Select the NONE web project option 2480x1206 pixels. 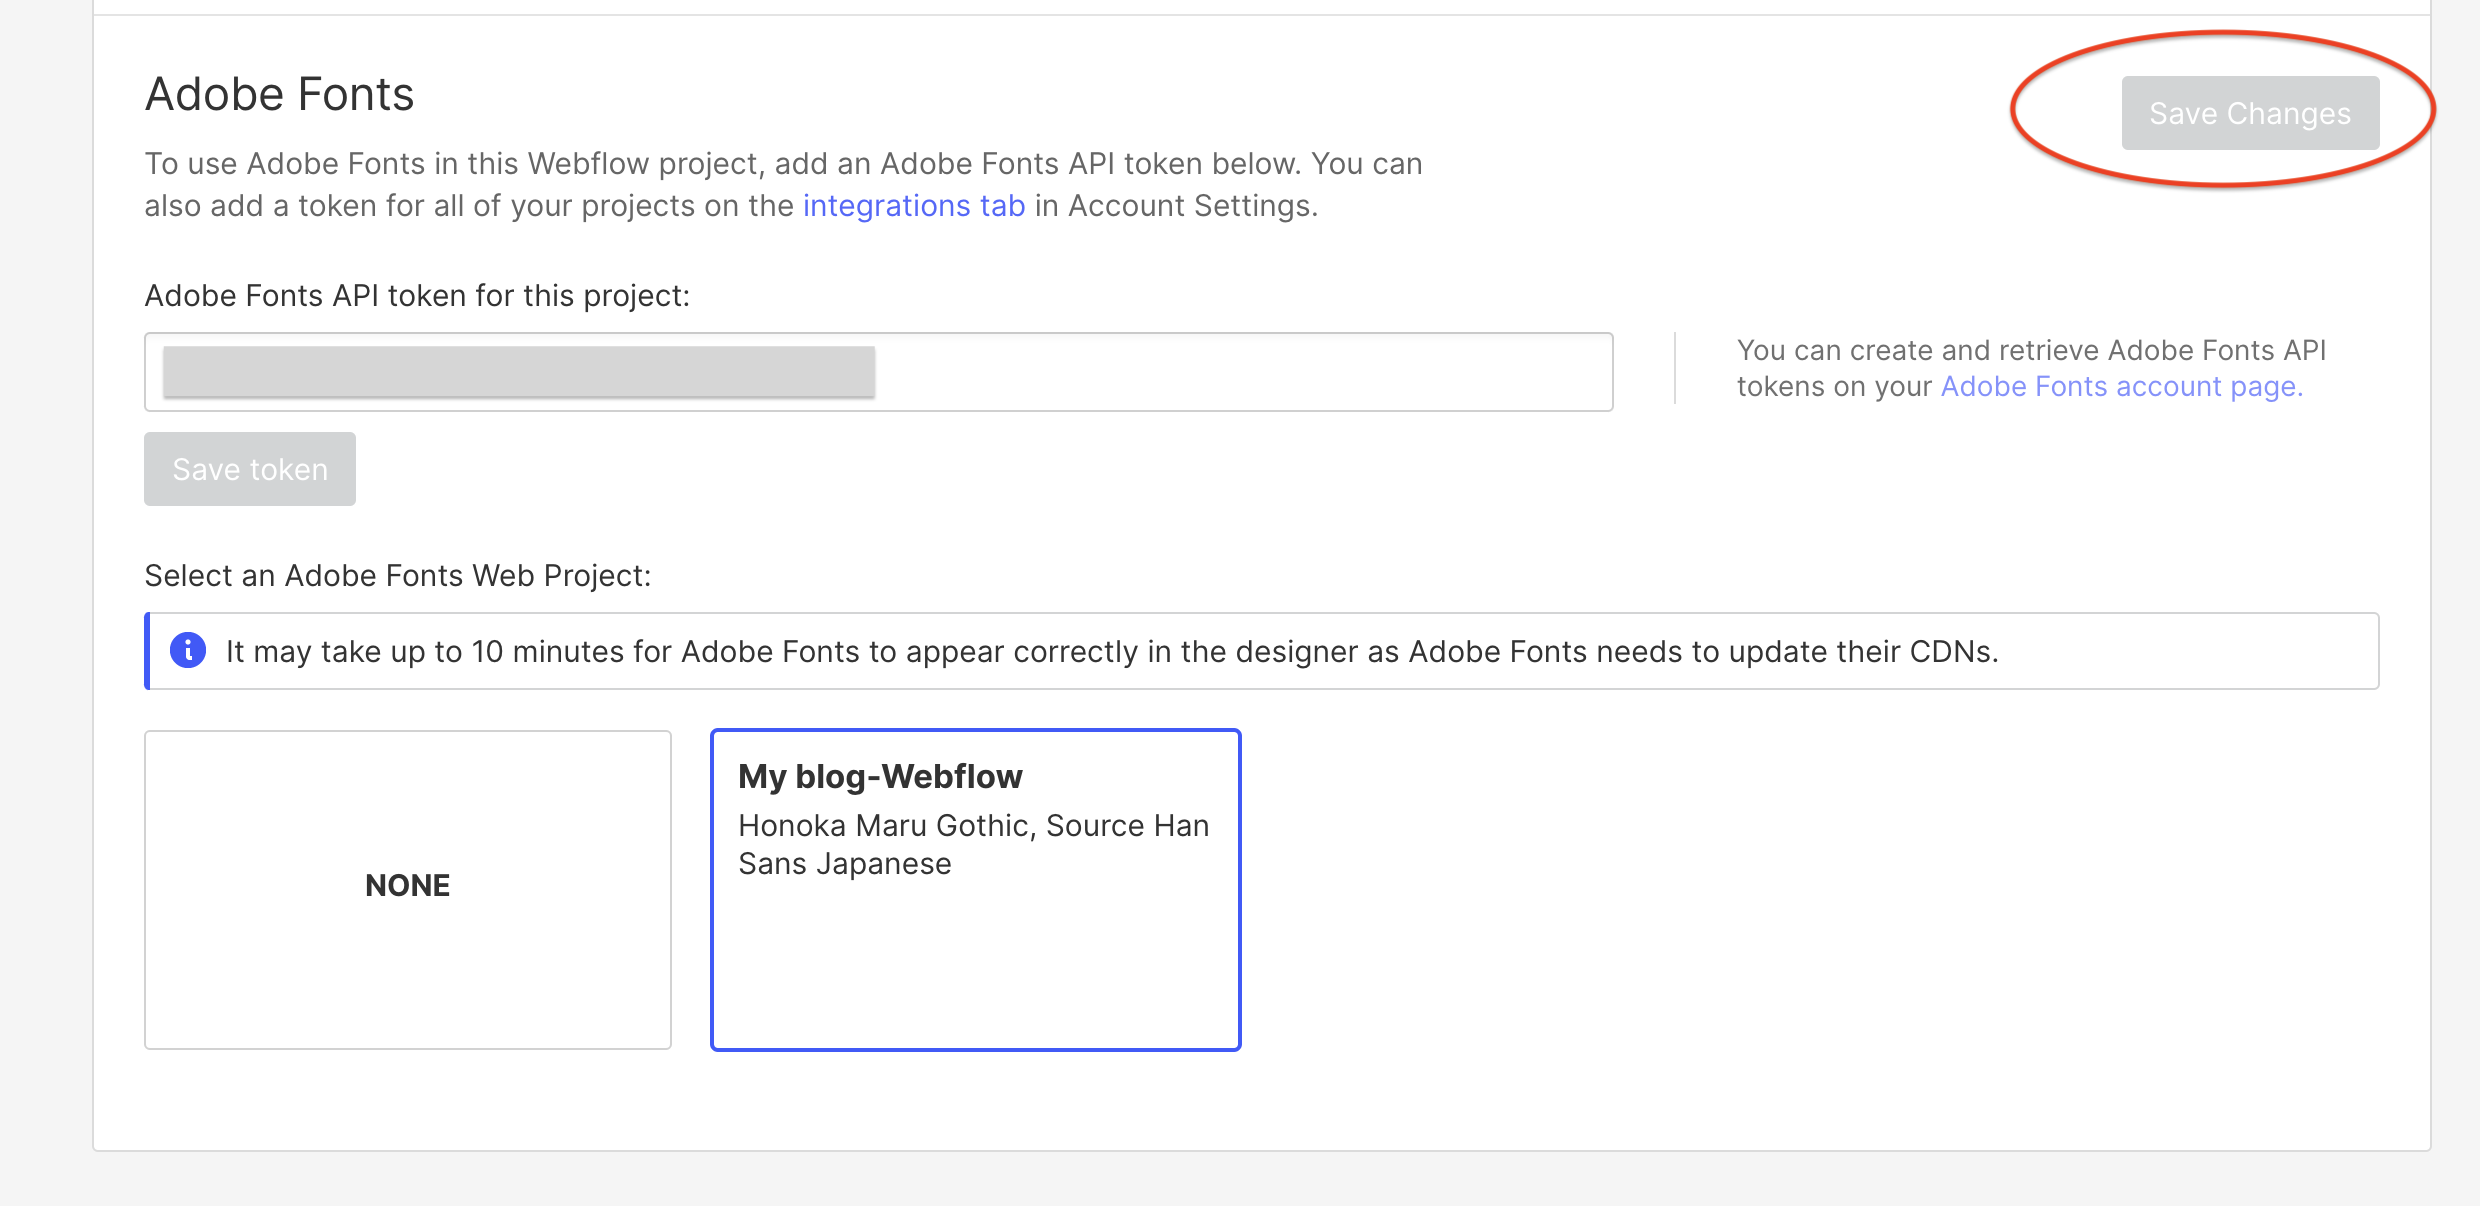pyautogui.click(x=407, y=889)
